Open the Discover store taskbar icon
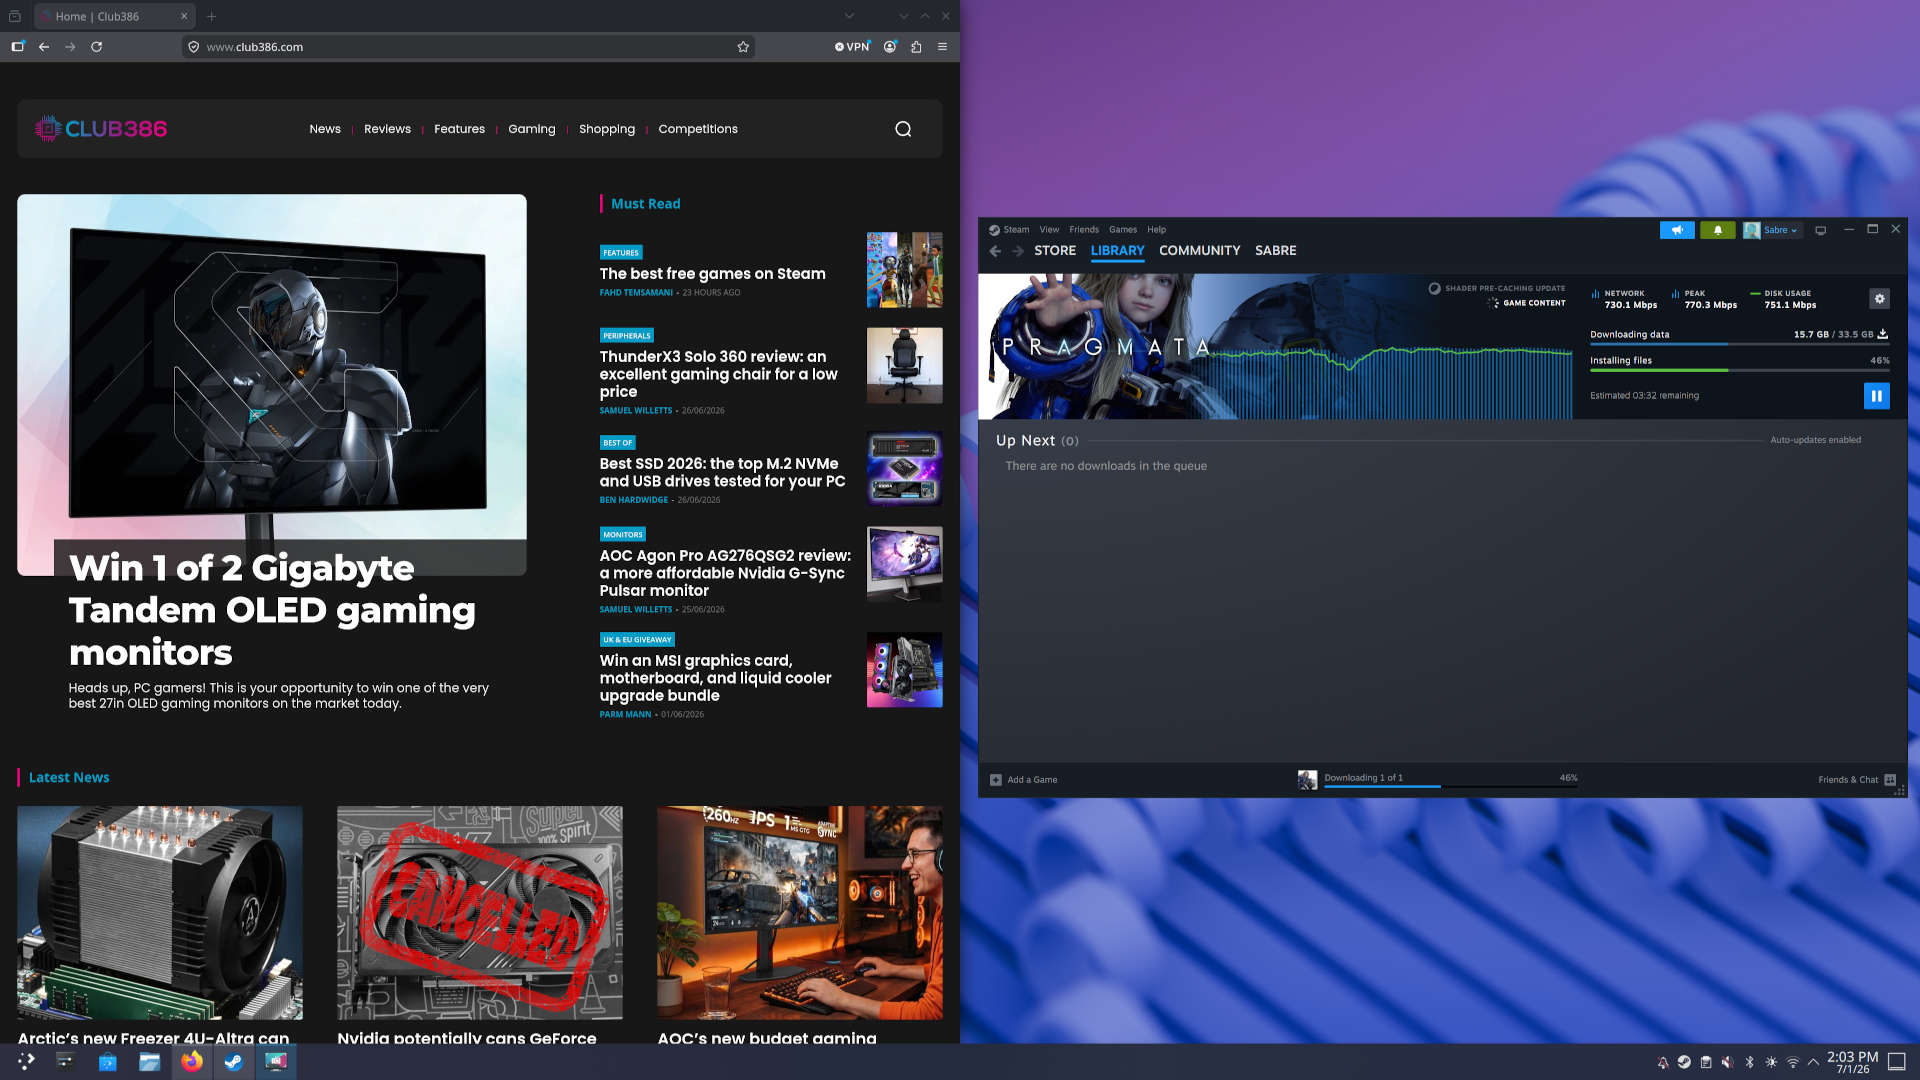This screenshot has height=1080, width=1920. (107, 1061)
